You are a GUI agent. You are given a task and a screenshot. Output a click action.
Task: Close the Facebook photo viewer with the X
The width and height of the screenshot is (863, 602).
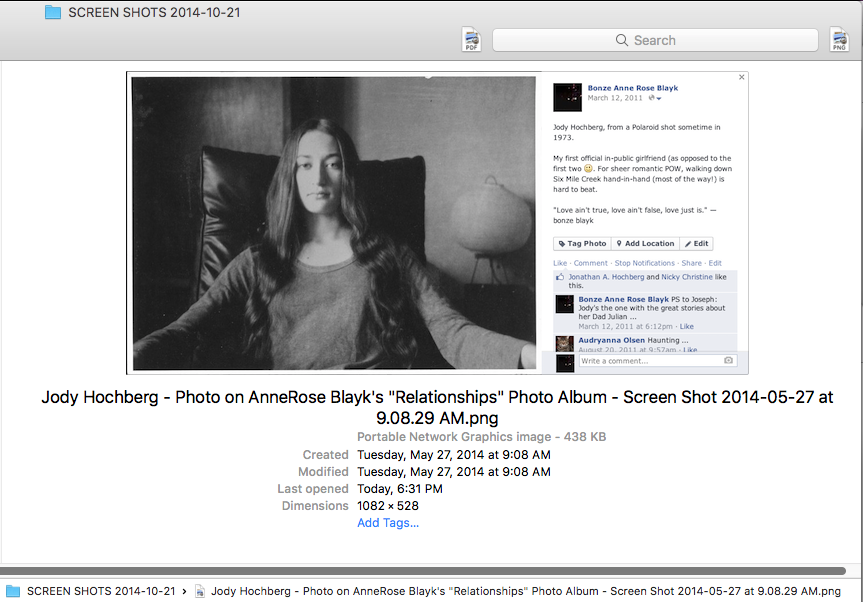pyautogui.click(x=741, y=77)
